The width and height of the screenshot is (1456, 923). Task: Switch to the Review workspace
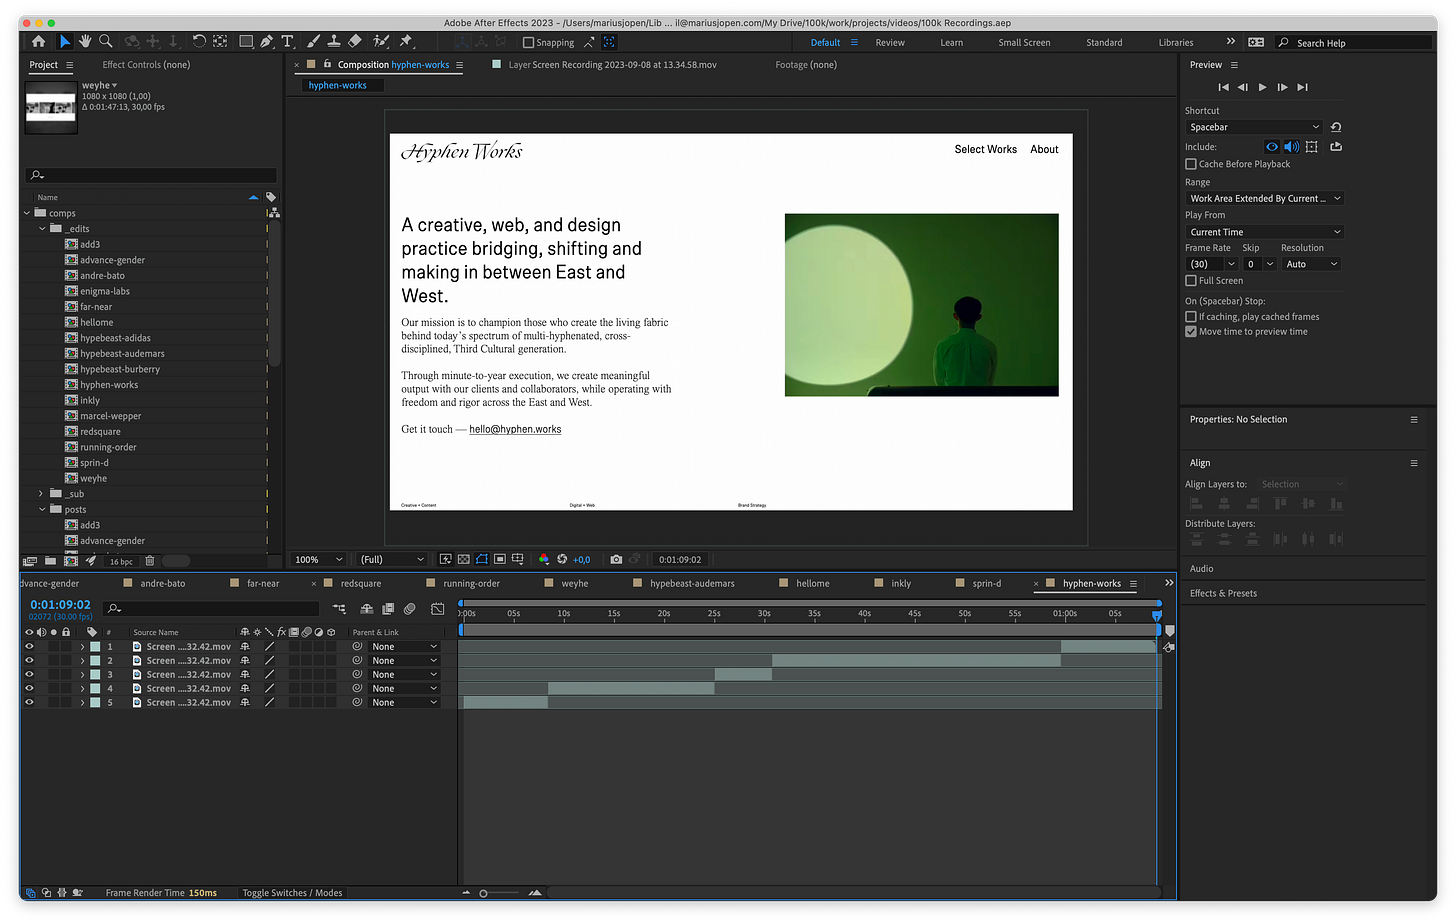889,43
